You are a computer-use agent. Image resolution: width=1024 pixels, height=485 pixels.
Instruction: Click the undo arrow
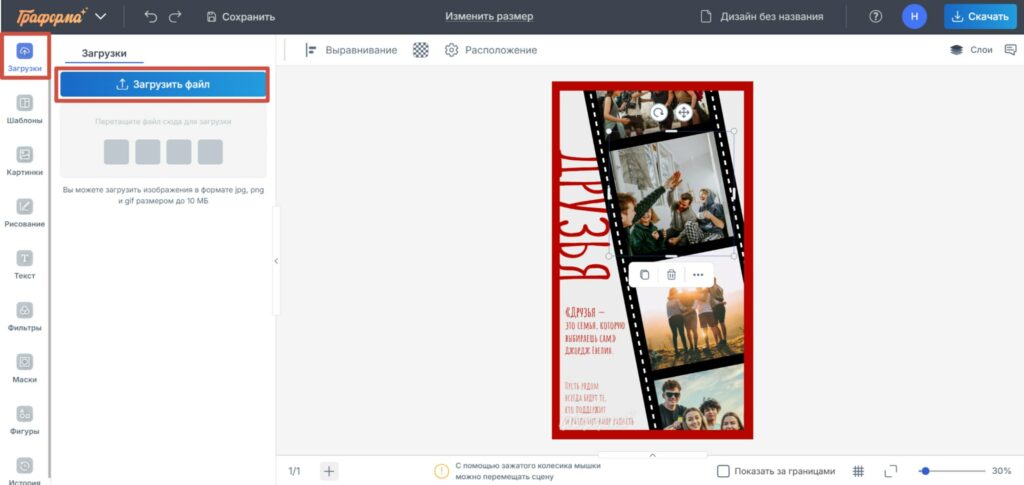[151, 17]
